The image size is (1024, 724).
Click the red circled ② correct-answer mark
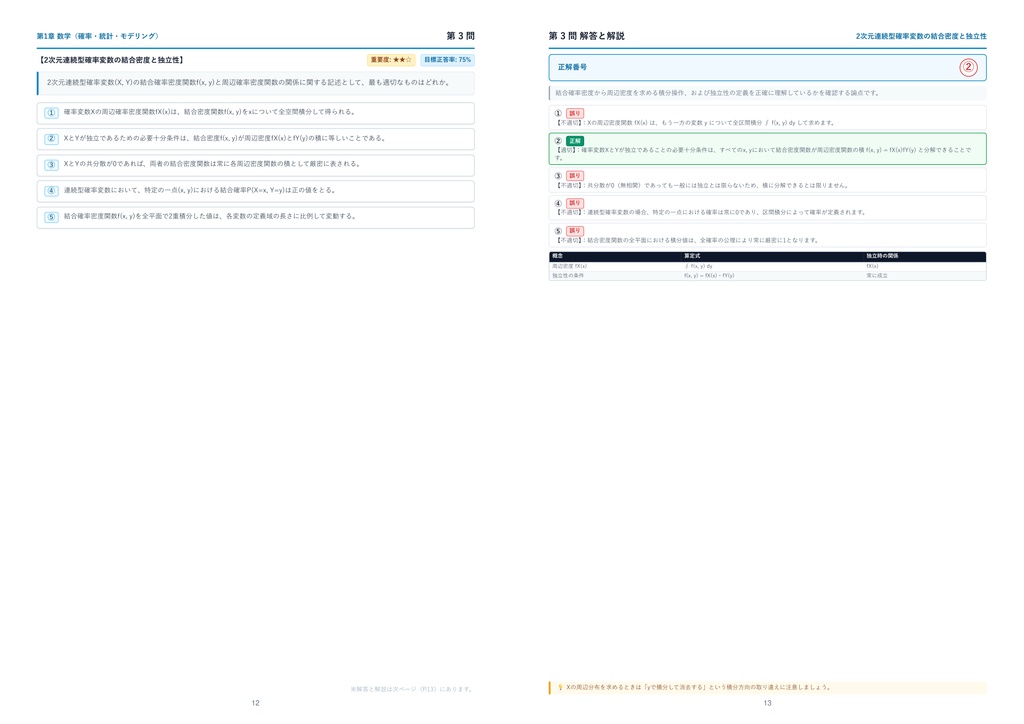[968, 67]
